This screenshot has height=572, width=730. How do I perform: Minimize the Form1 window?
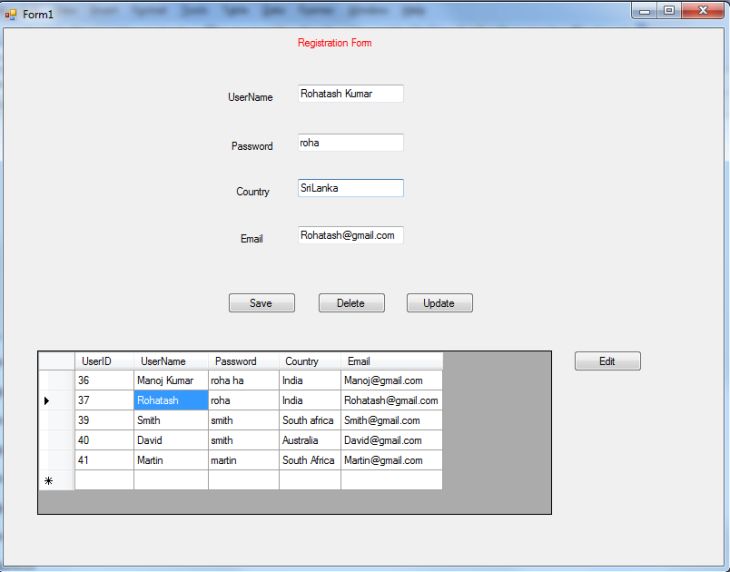644,11
